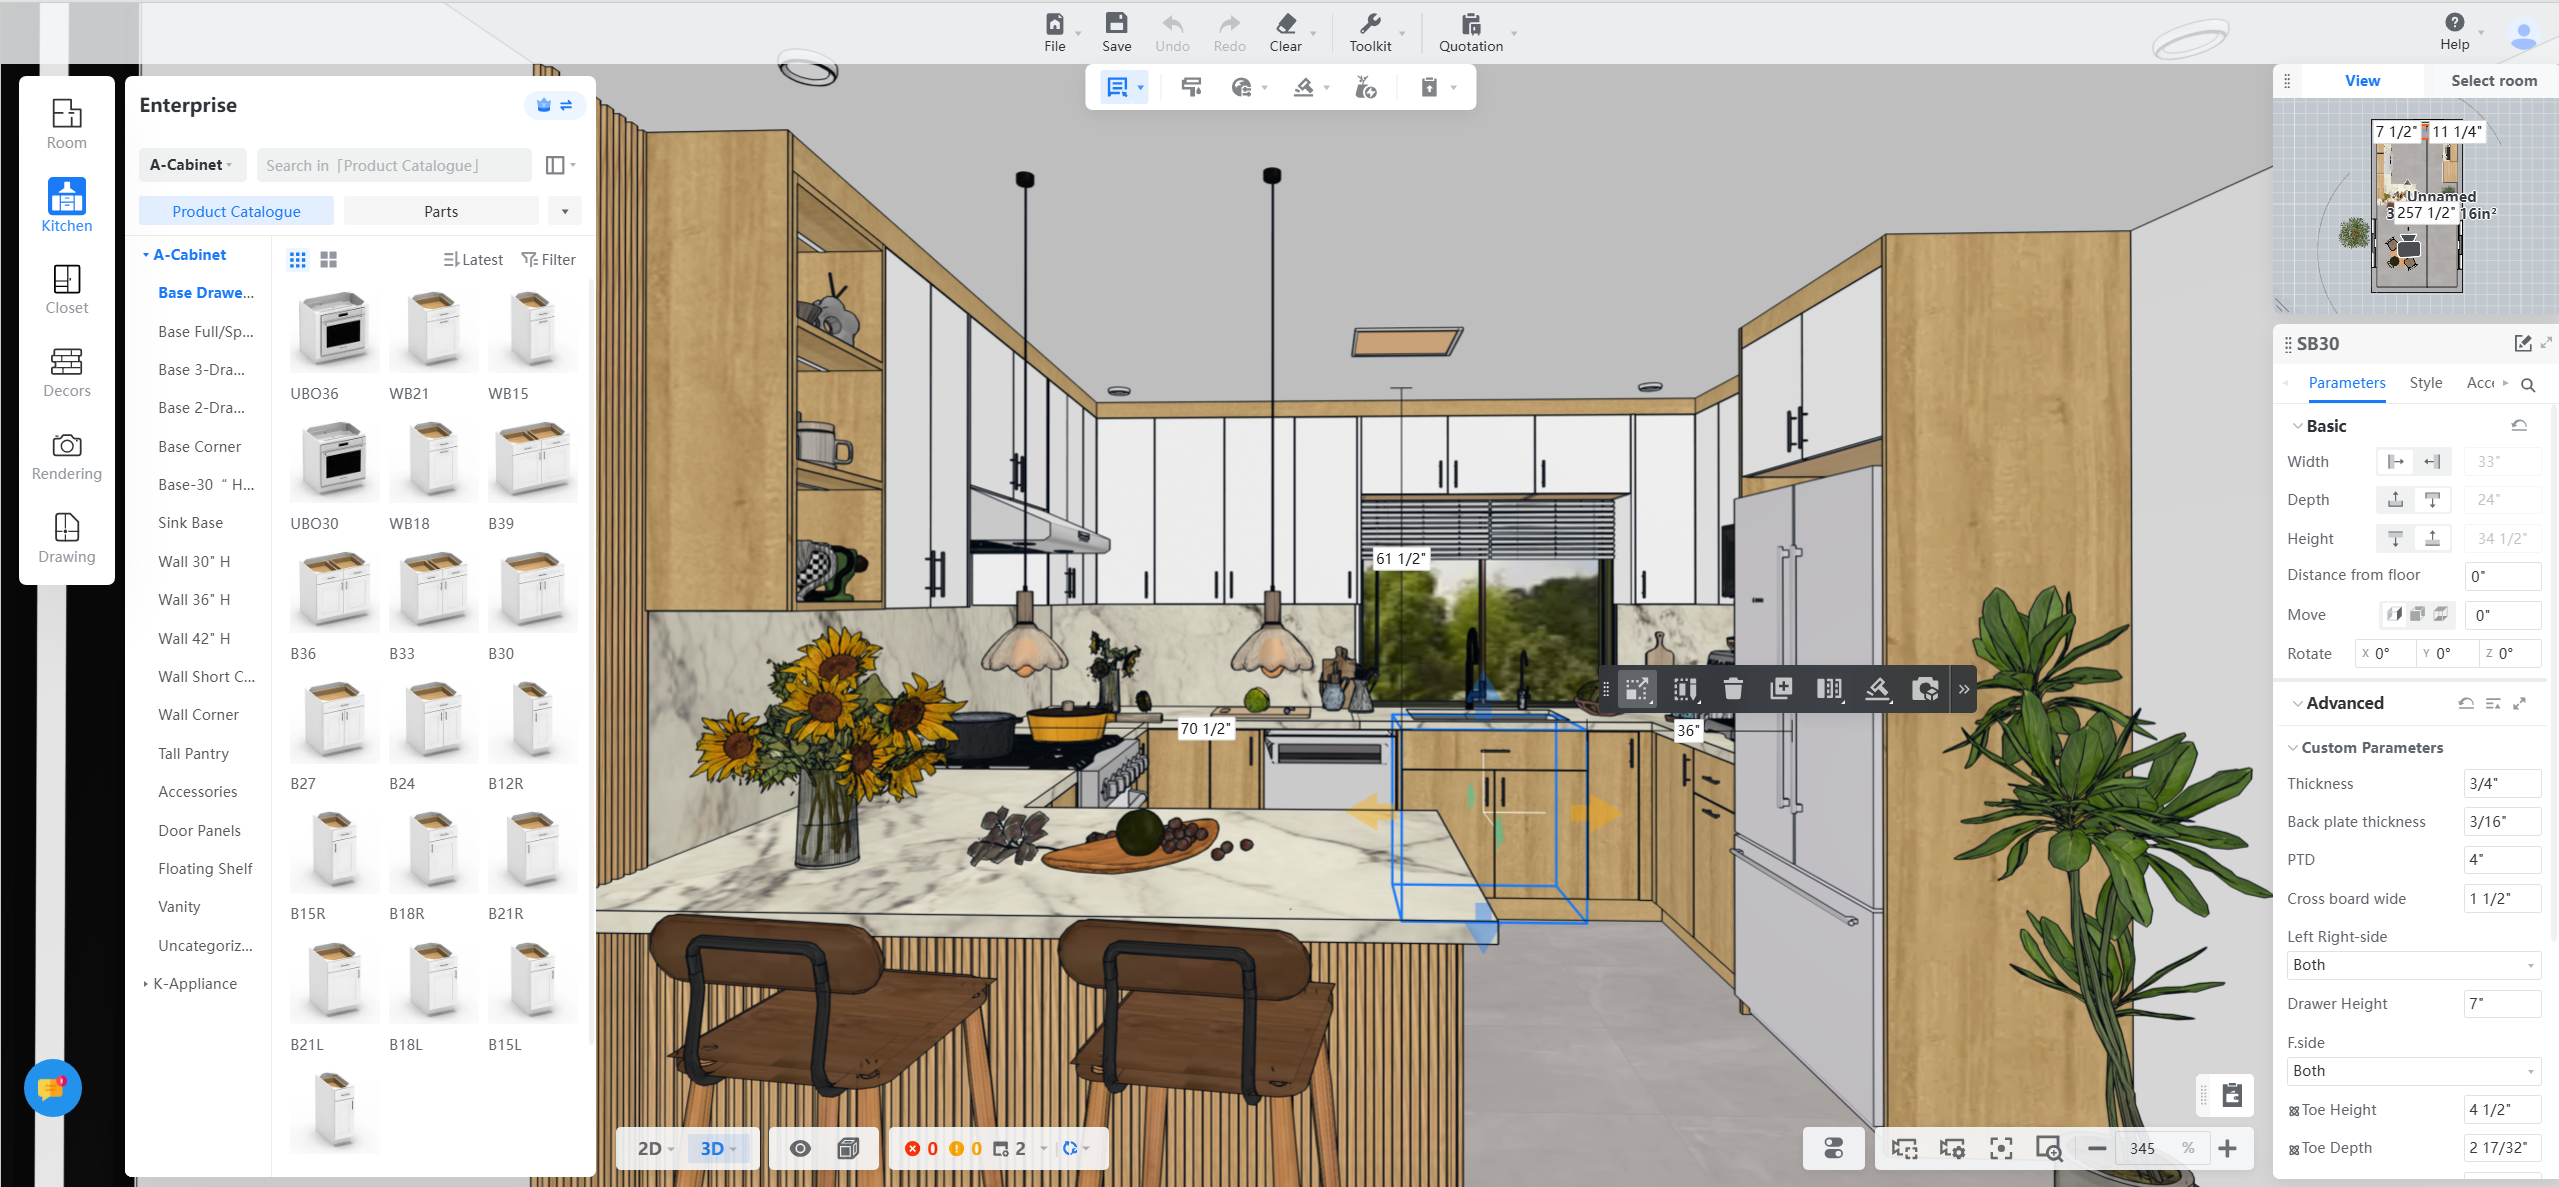
Task: Open the Drawing module
Action: (x=66, y=538)
